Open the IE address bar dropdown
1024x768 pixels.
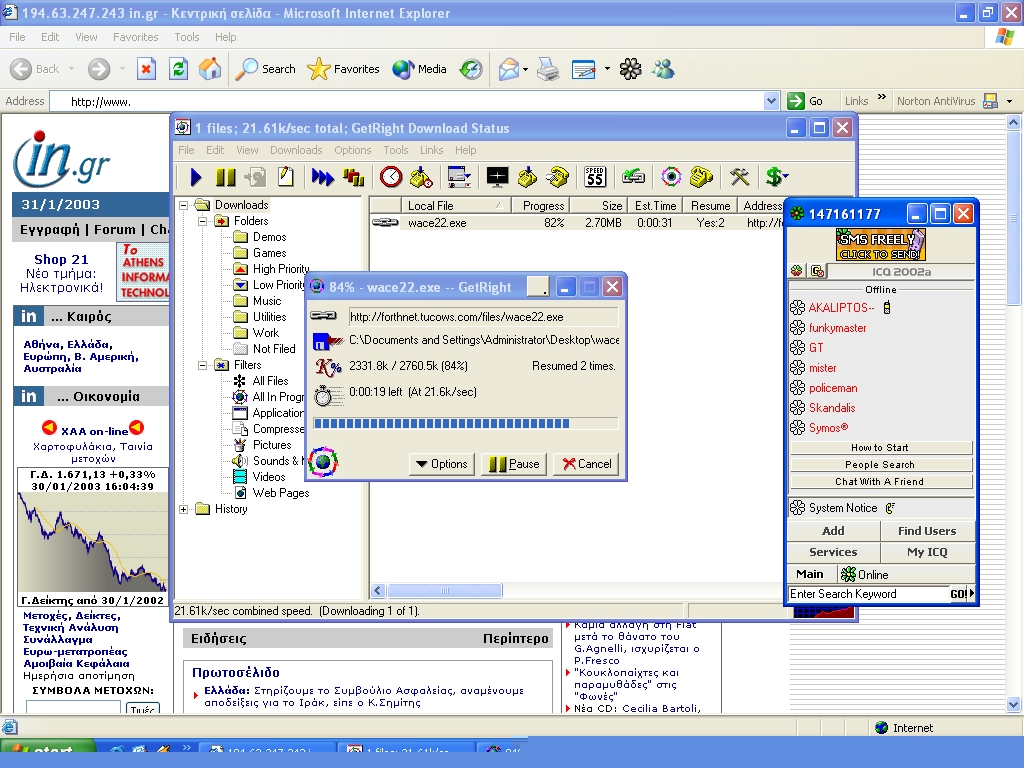771,101
